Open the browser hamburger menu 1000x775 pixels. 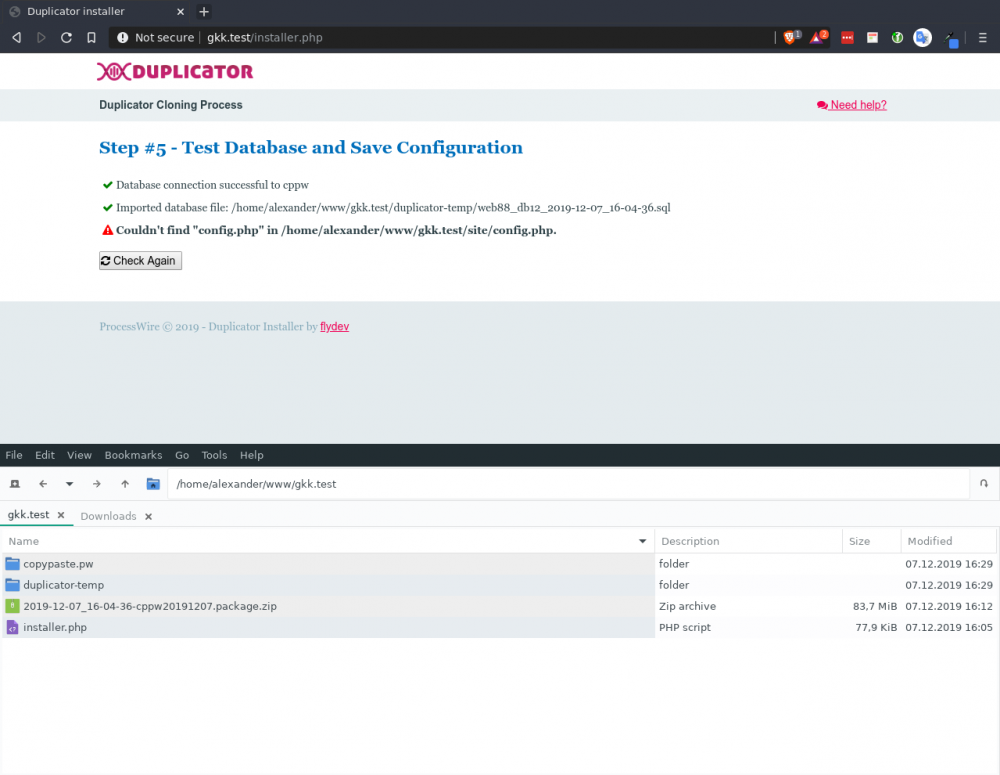point(984,38)
